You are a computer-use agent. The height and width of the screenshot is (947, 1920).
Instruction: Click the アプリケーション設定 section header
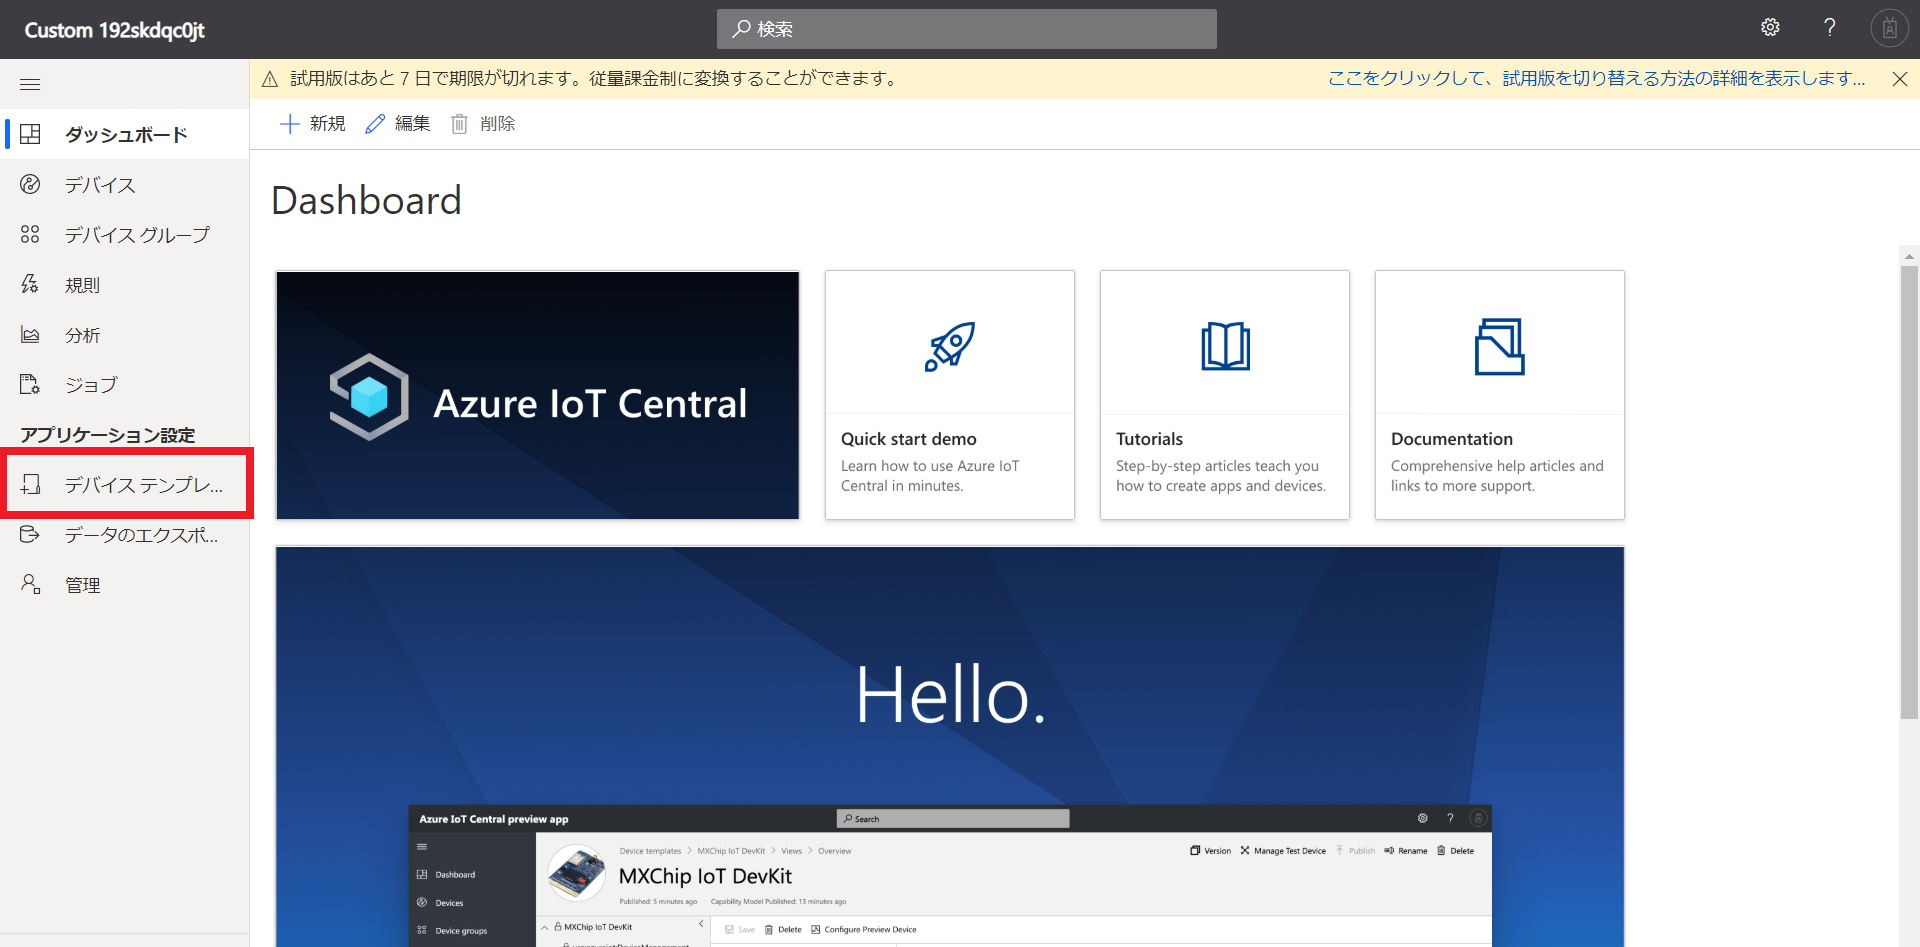point(108,435)
